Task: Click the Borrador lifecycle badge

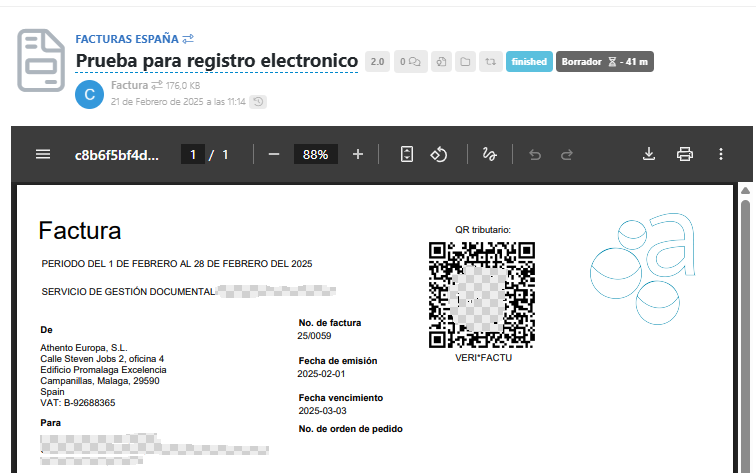Action: [604, 62]
